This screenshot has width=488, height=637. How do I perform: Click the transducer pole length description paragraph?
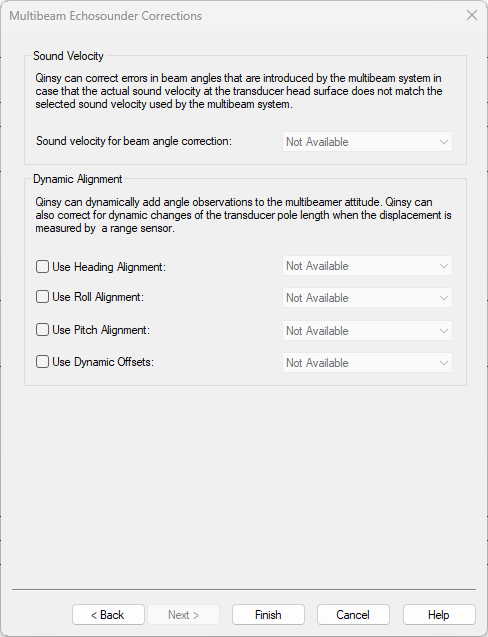pyautogui.click(x=243, y=215)
